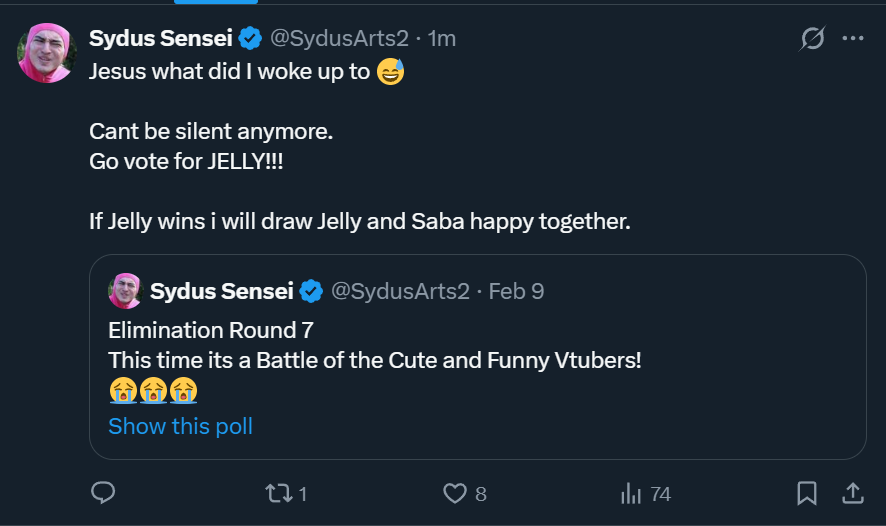Click the small avatar in the quoted tweet
The width and height of the screenshot is (886, 526).
(x=125, y=291)
